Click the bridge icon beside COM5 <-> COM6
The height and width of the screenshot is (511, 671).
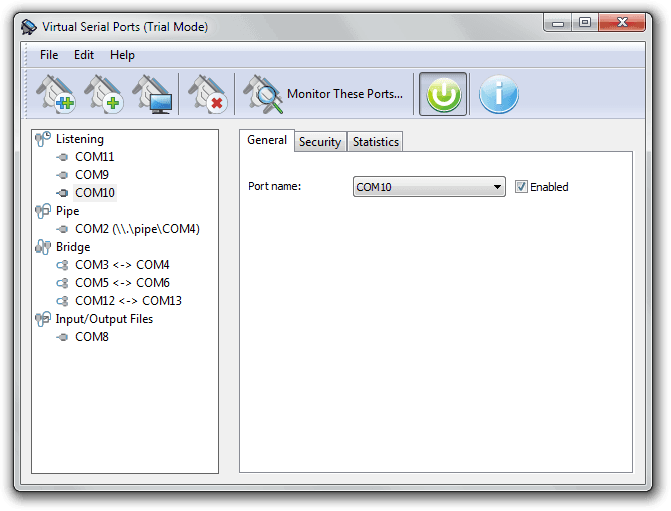62,283
